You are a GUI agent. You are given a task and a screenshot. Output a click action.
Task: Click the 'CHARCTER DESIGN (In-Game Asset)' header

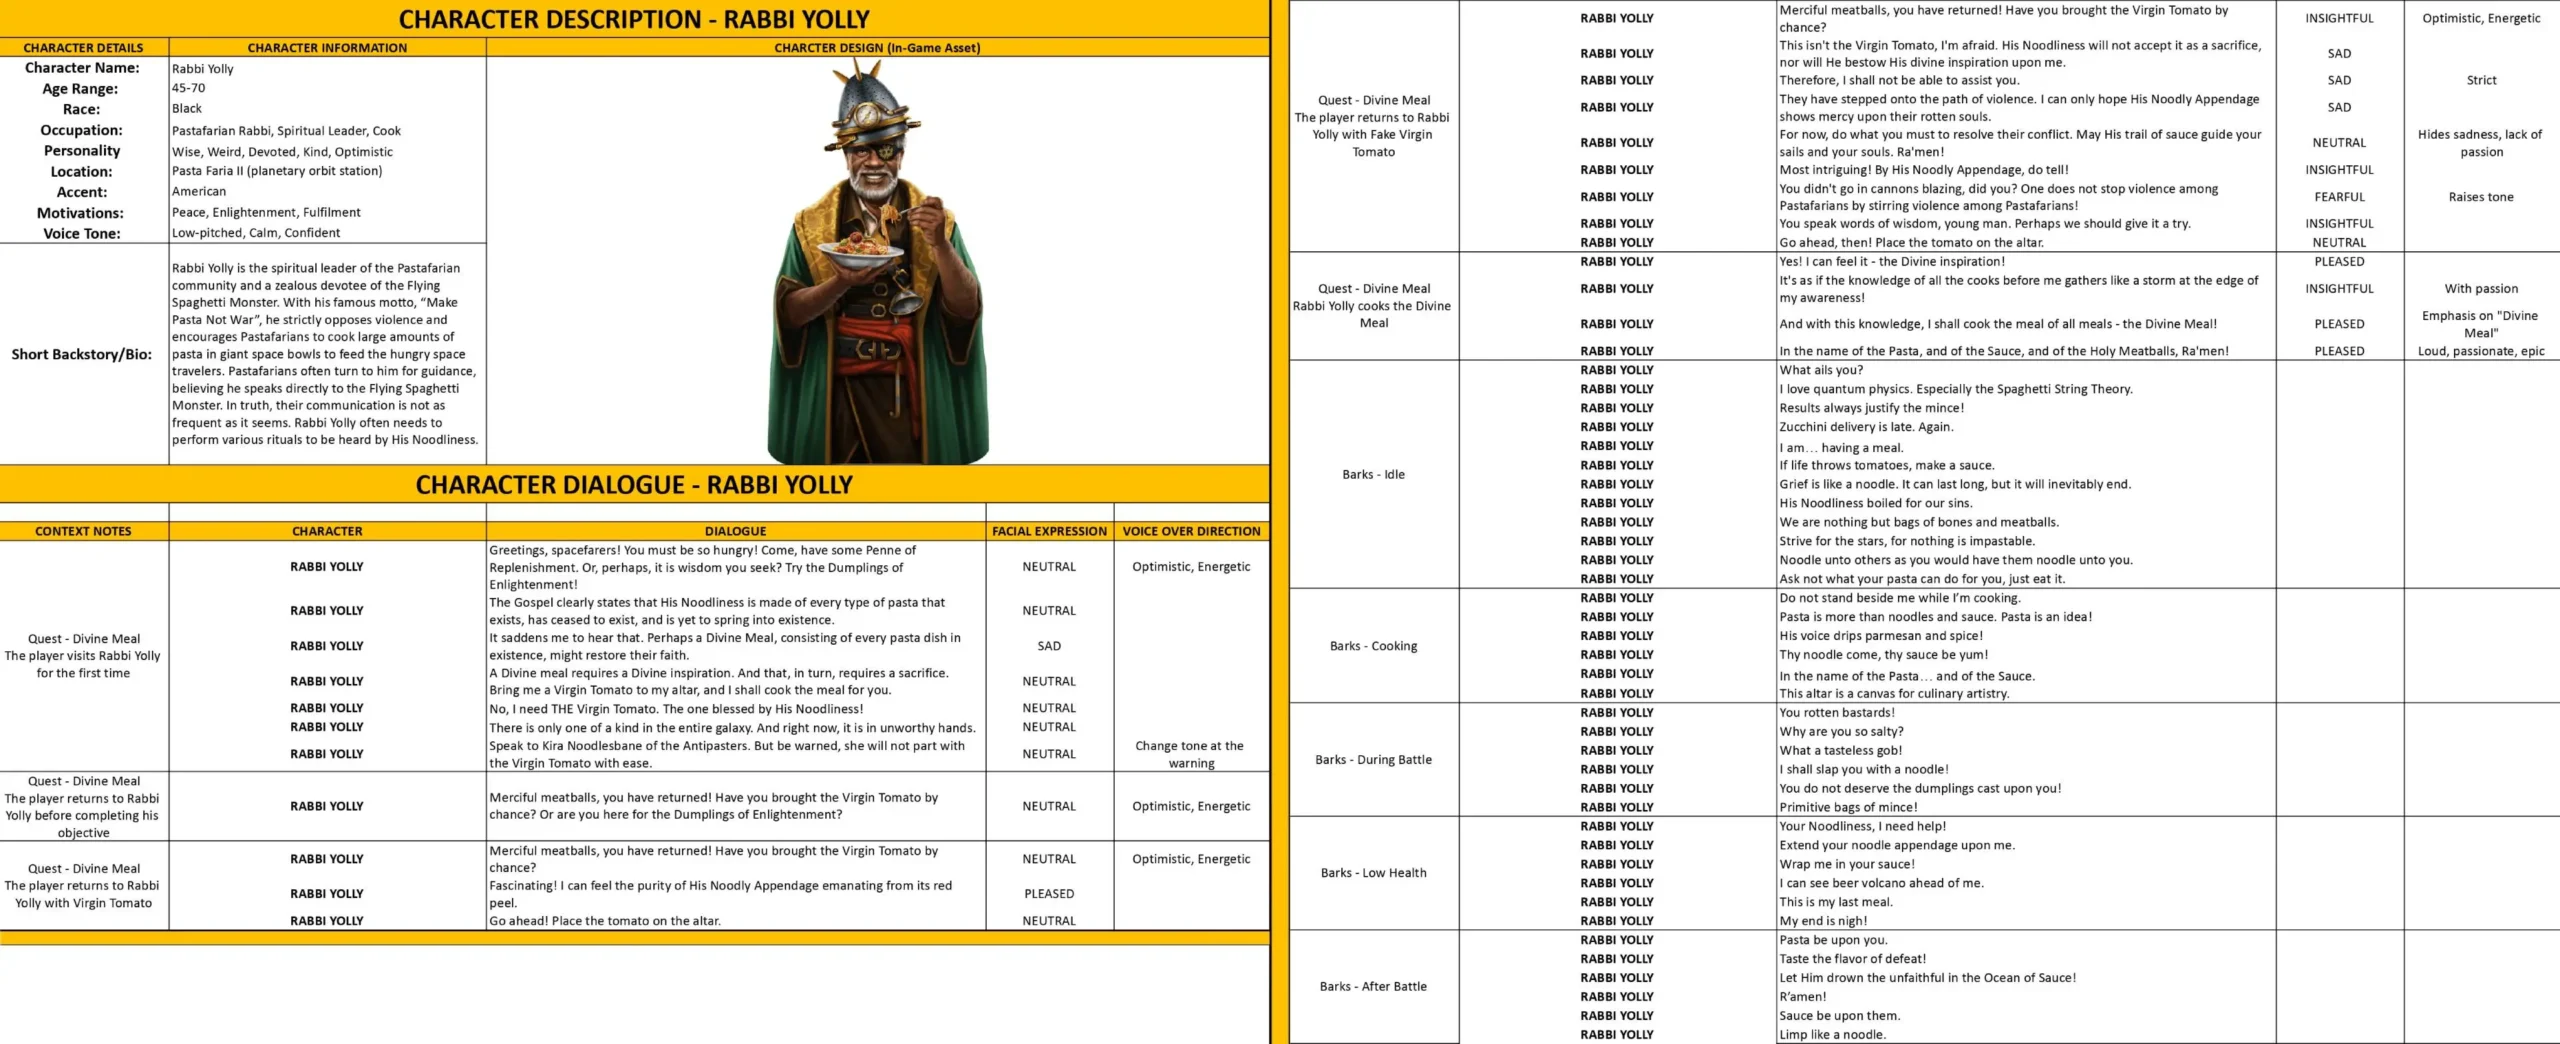(877, 47)
